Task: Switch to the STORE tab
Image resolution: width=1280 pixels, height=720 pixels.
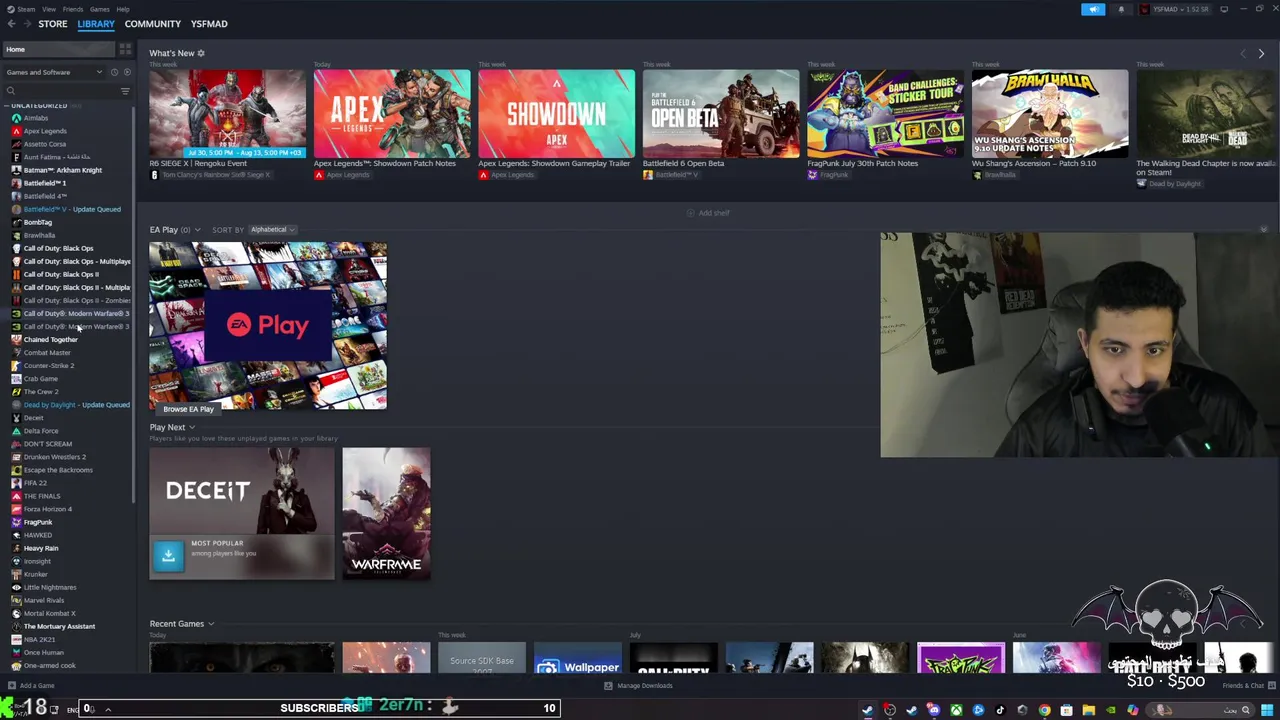Action: [53, 24]
